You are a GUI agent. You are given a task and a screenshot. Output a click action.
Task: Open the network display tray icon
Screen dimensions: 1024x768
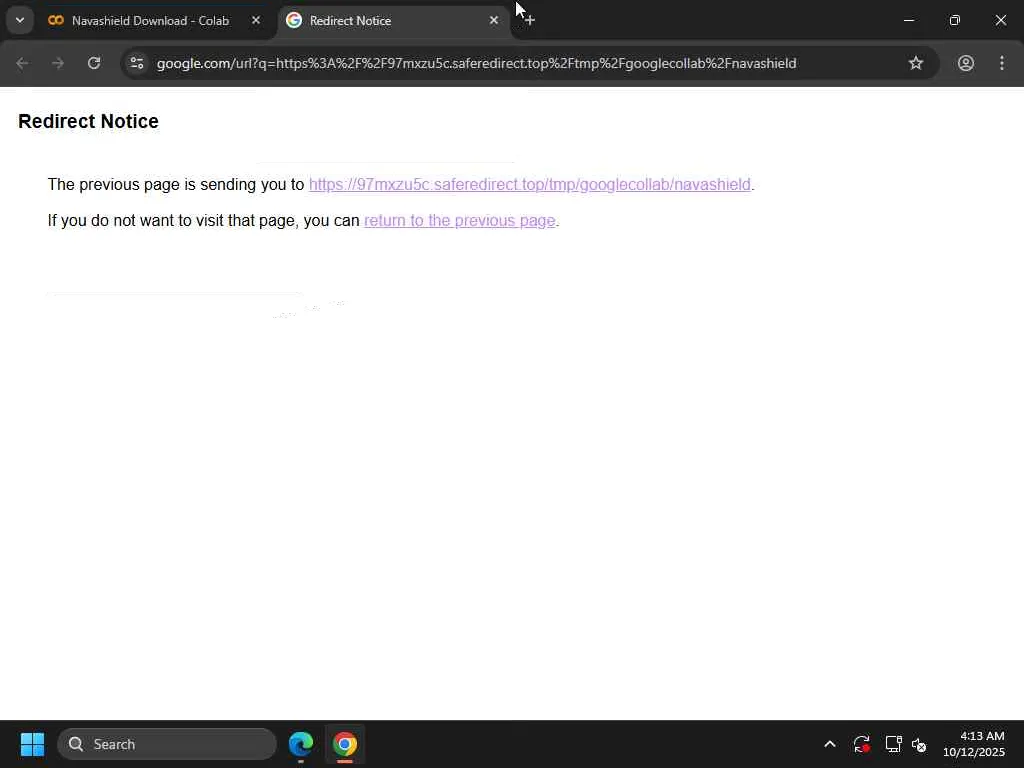pos(893,744)
